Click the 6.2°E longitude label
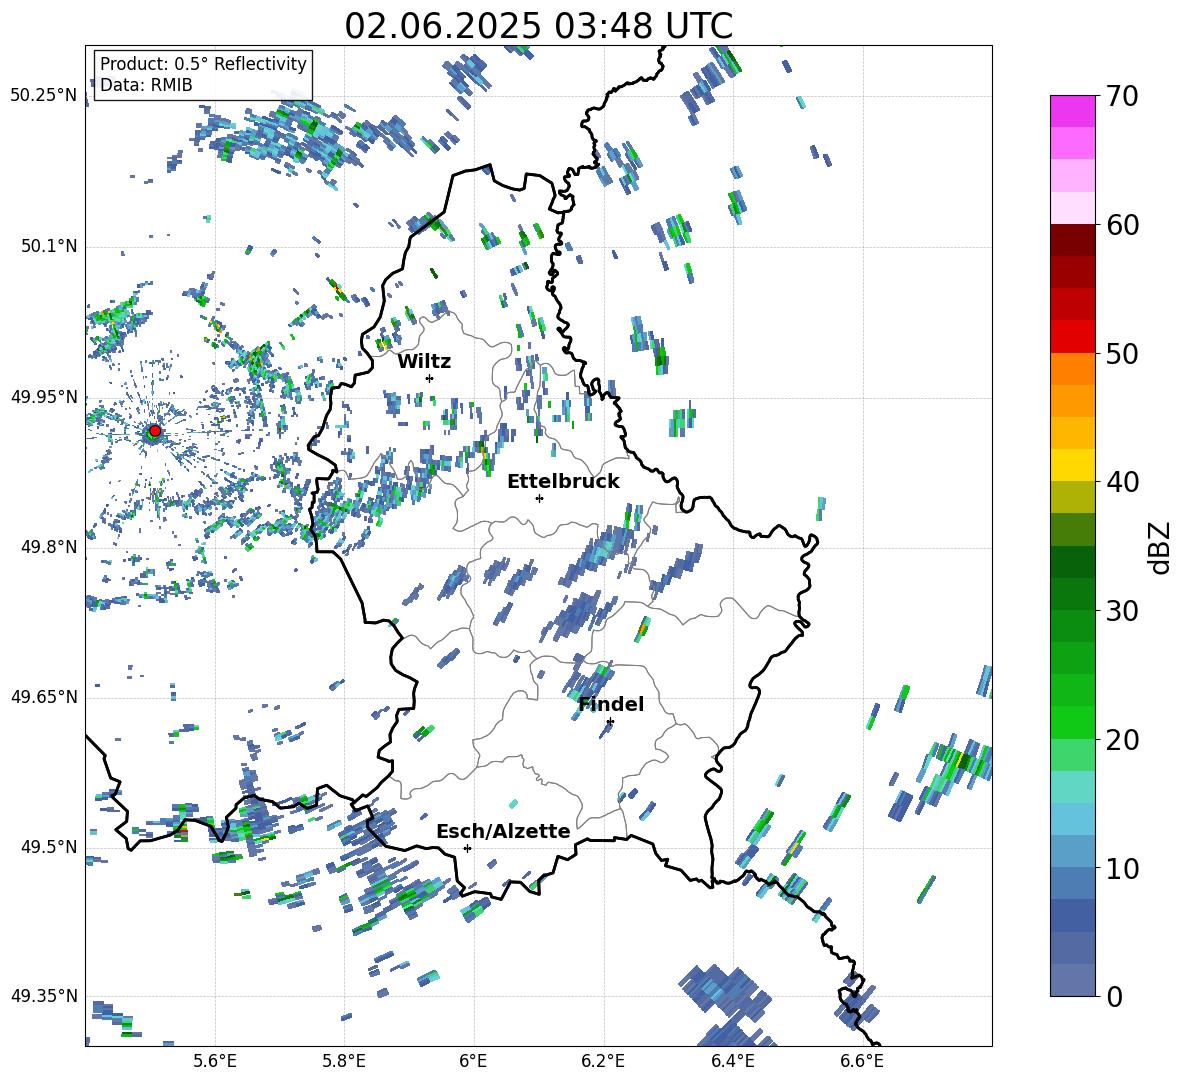1184x1081 pixels. (x=603, y=1061)
